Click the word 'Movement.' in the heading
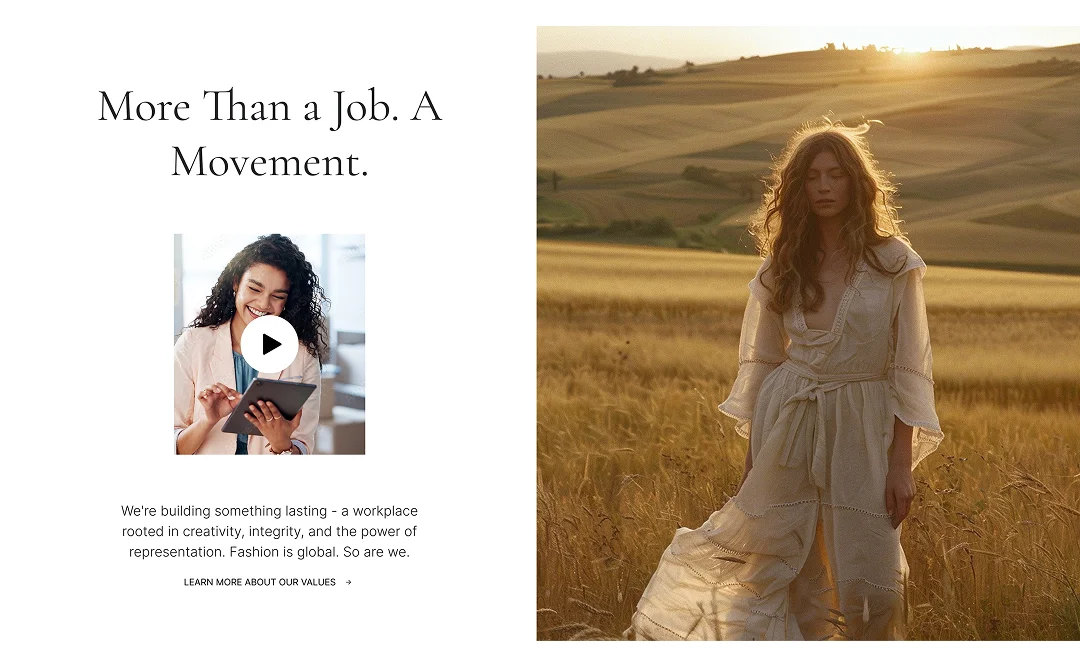Screen dimensions: 1080x666 coord(269,163)
